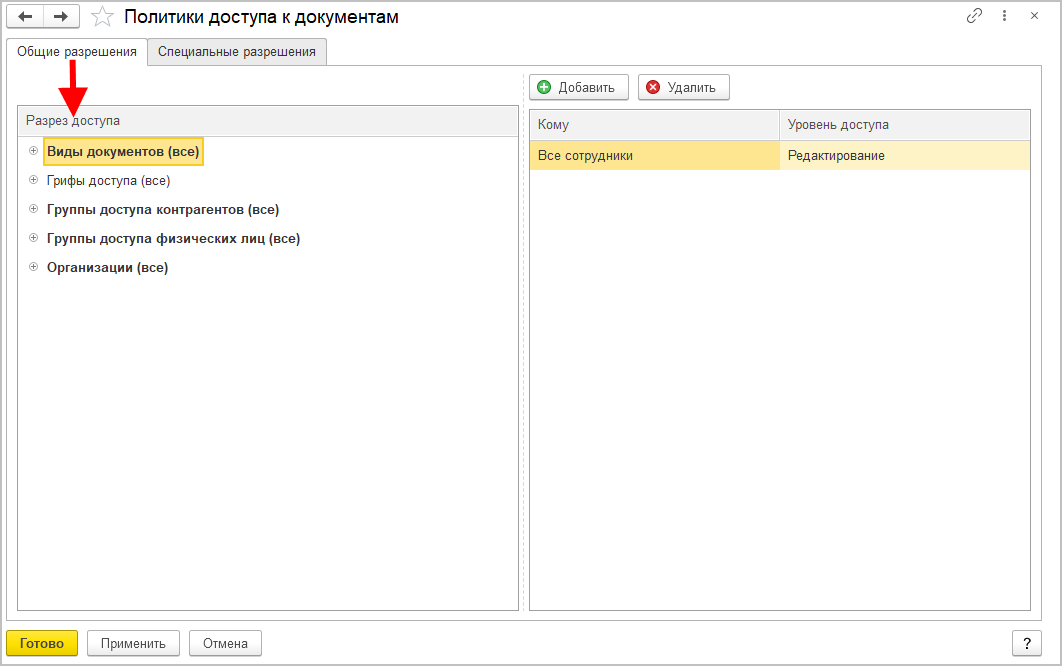Expand the Организации (все) node
The image size is (1062, 666).
[34, 268]
